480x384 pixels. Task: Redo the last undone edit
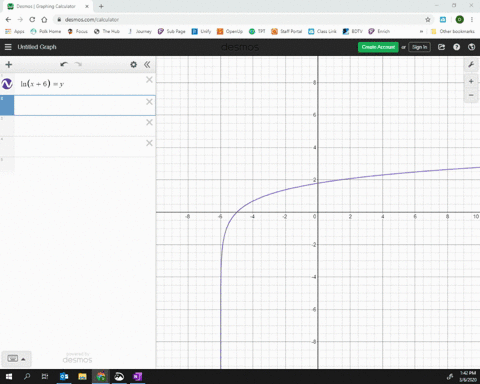[78, 64]
